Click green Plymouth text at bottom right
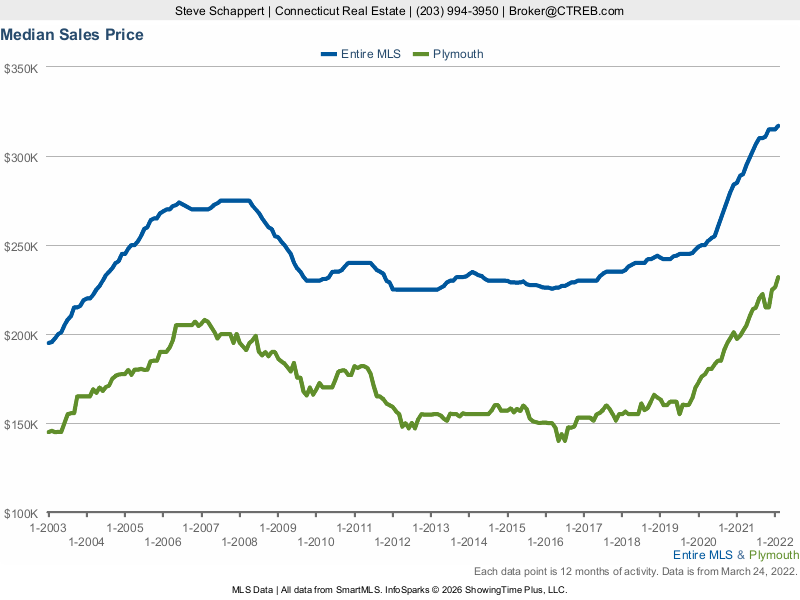The width and height of the screenshot is (800, 600). 774,555
